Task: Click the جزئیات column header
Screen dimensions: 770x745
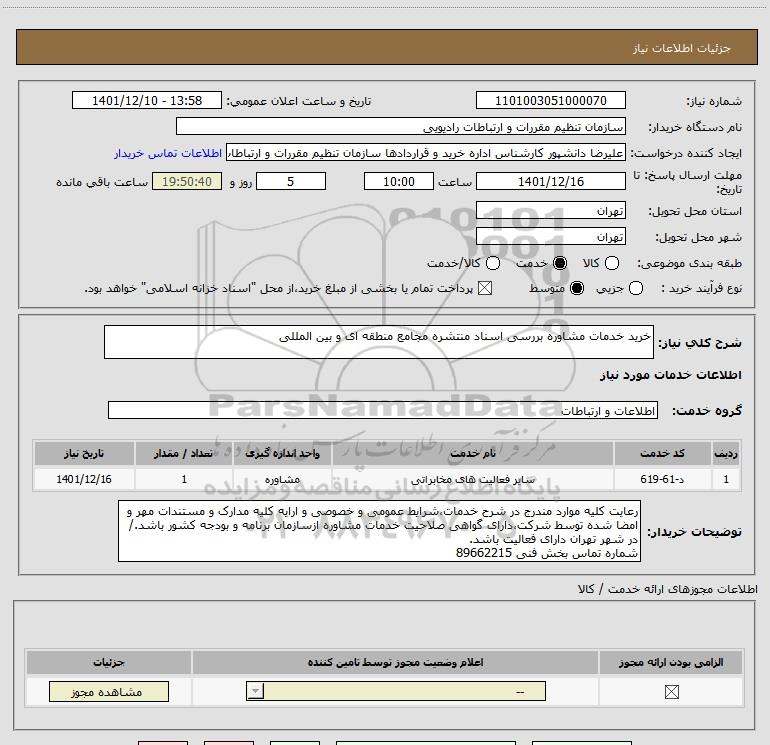Action: 109,662
